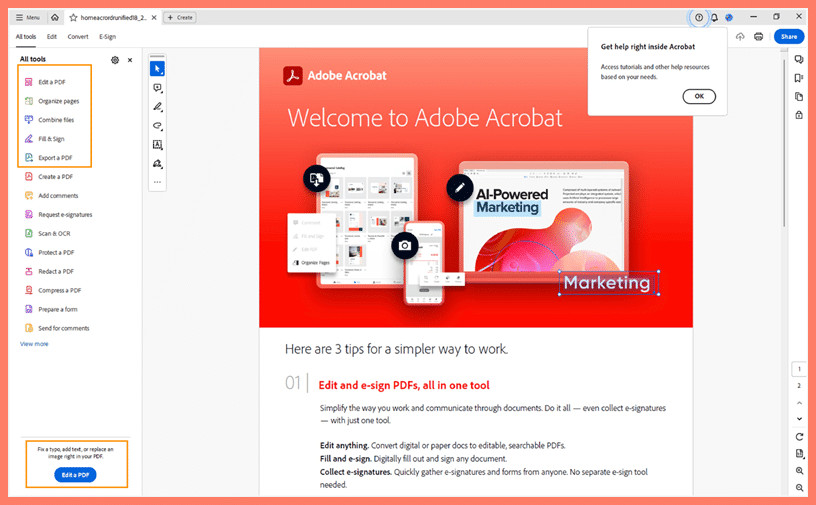
Task: Open the Convert tab
Action: click(x=78, y=36)
